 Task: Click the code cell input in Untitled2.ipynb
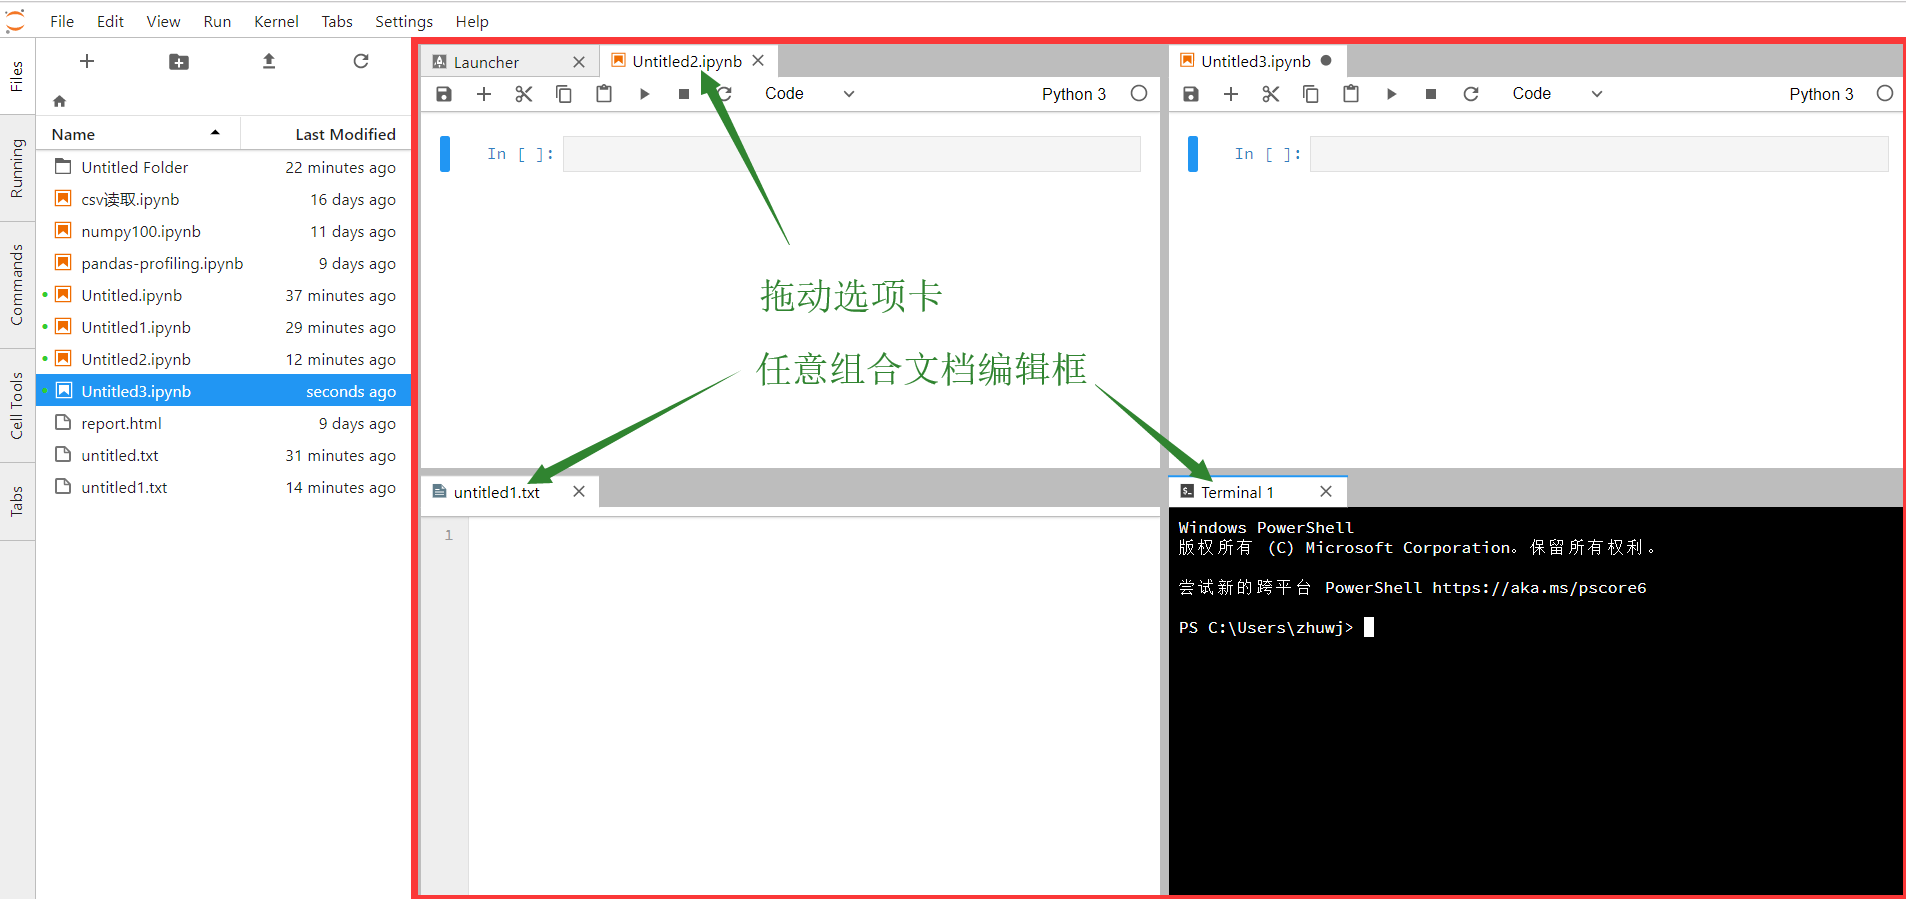click(851, 154)
